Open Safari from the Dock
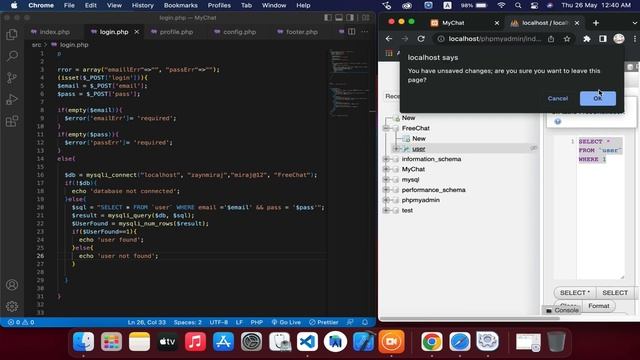The width and height of the screenshot is (640, 360). coord(460,342)
